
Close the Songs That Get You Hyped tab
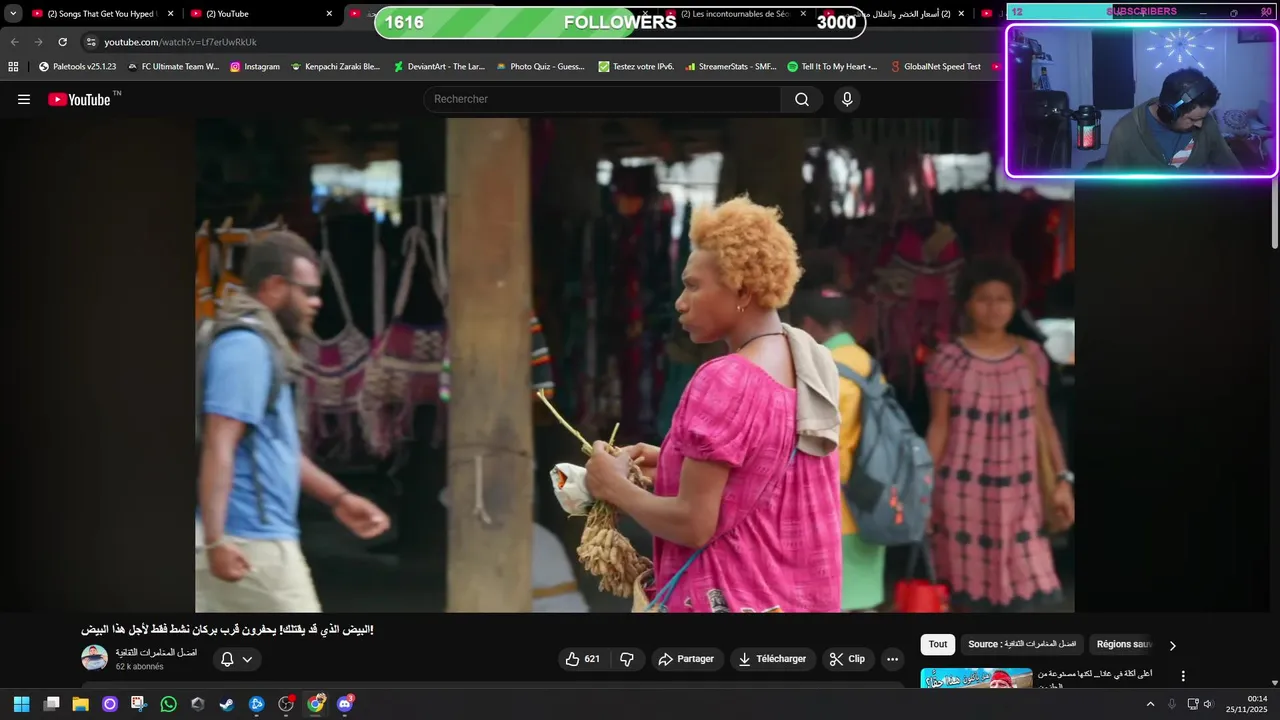pos(170,14)
